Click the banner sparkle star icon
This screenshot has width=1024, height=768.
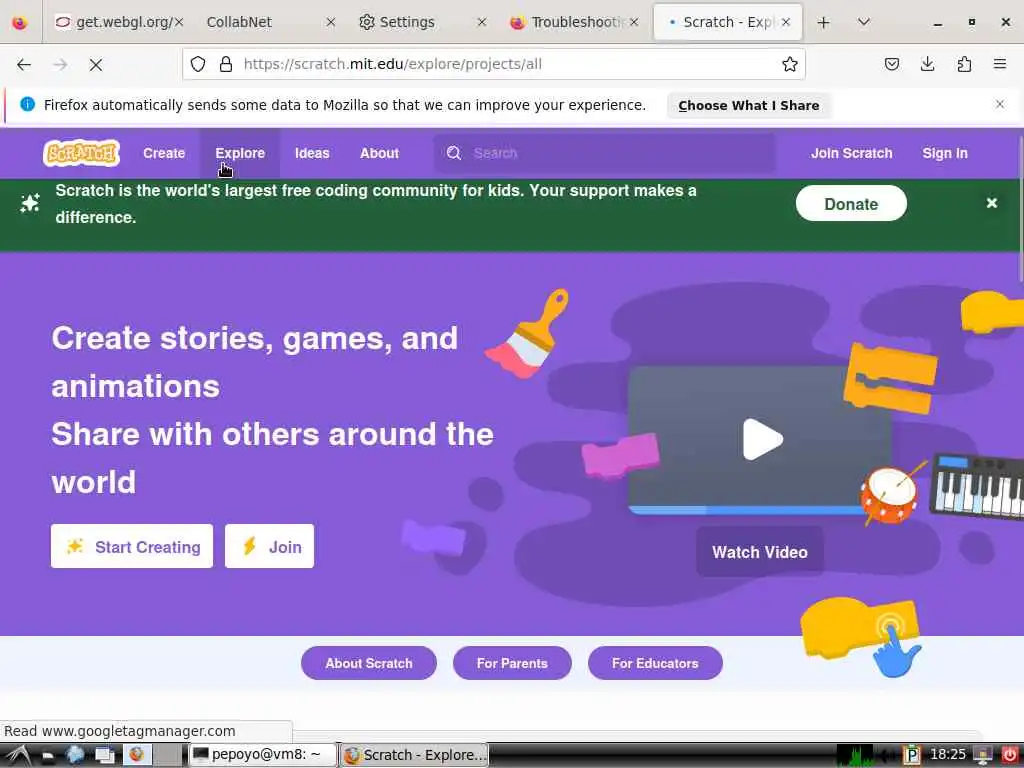(x=29, y=203)
